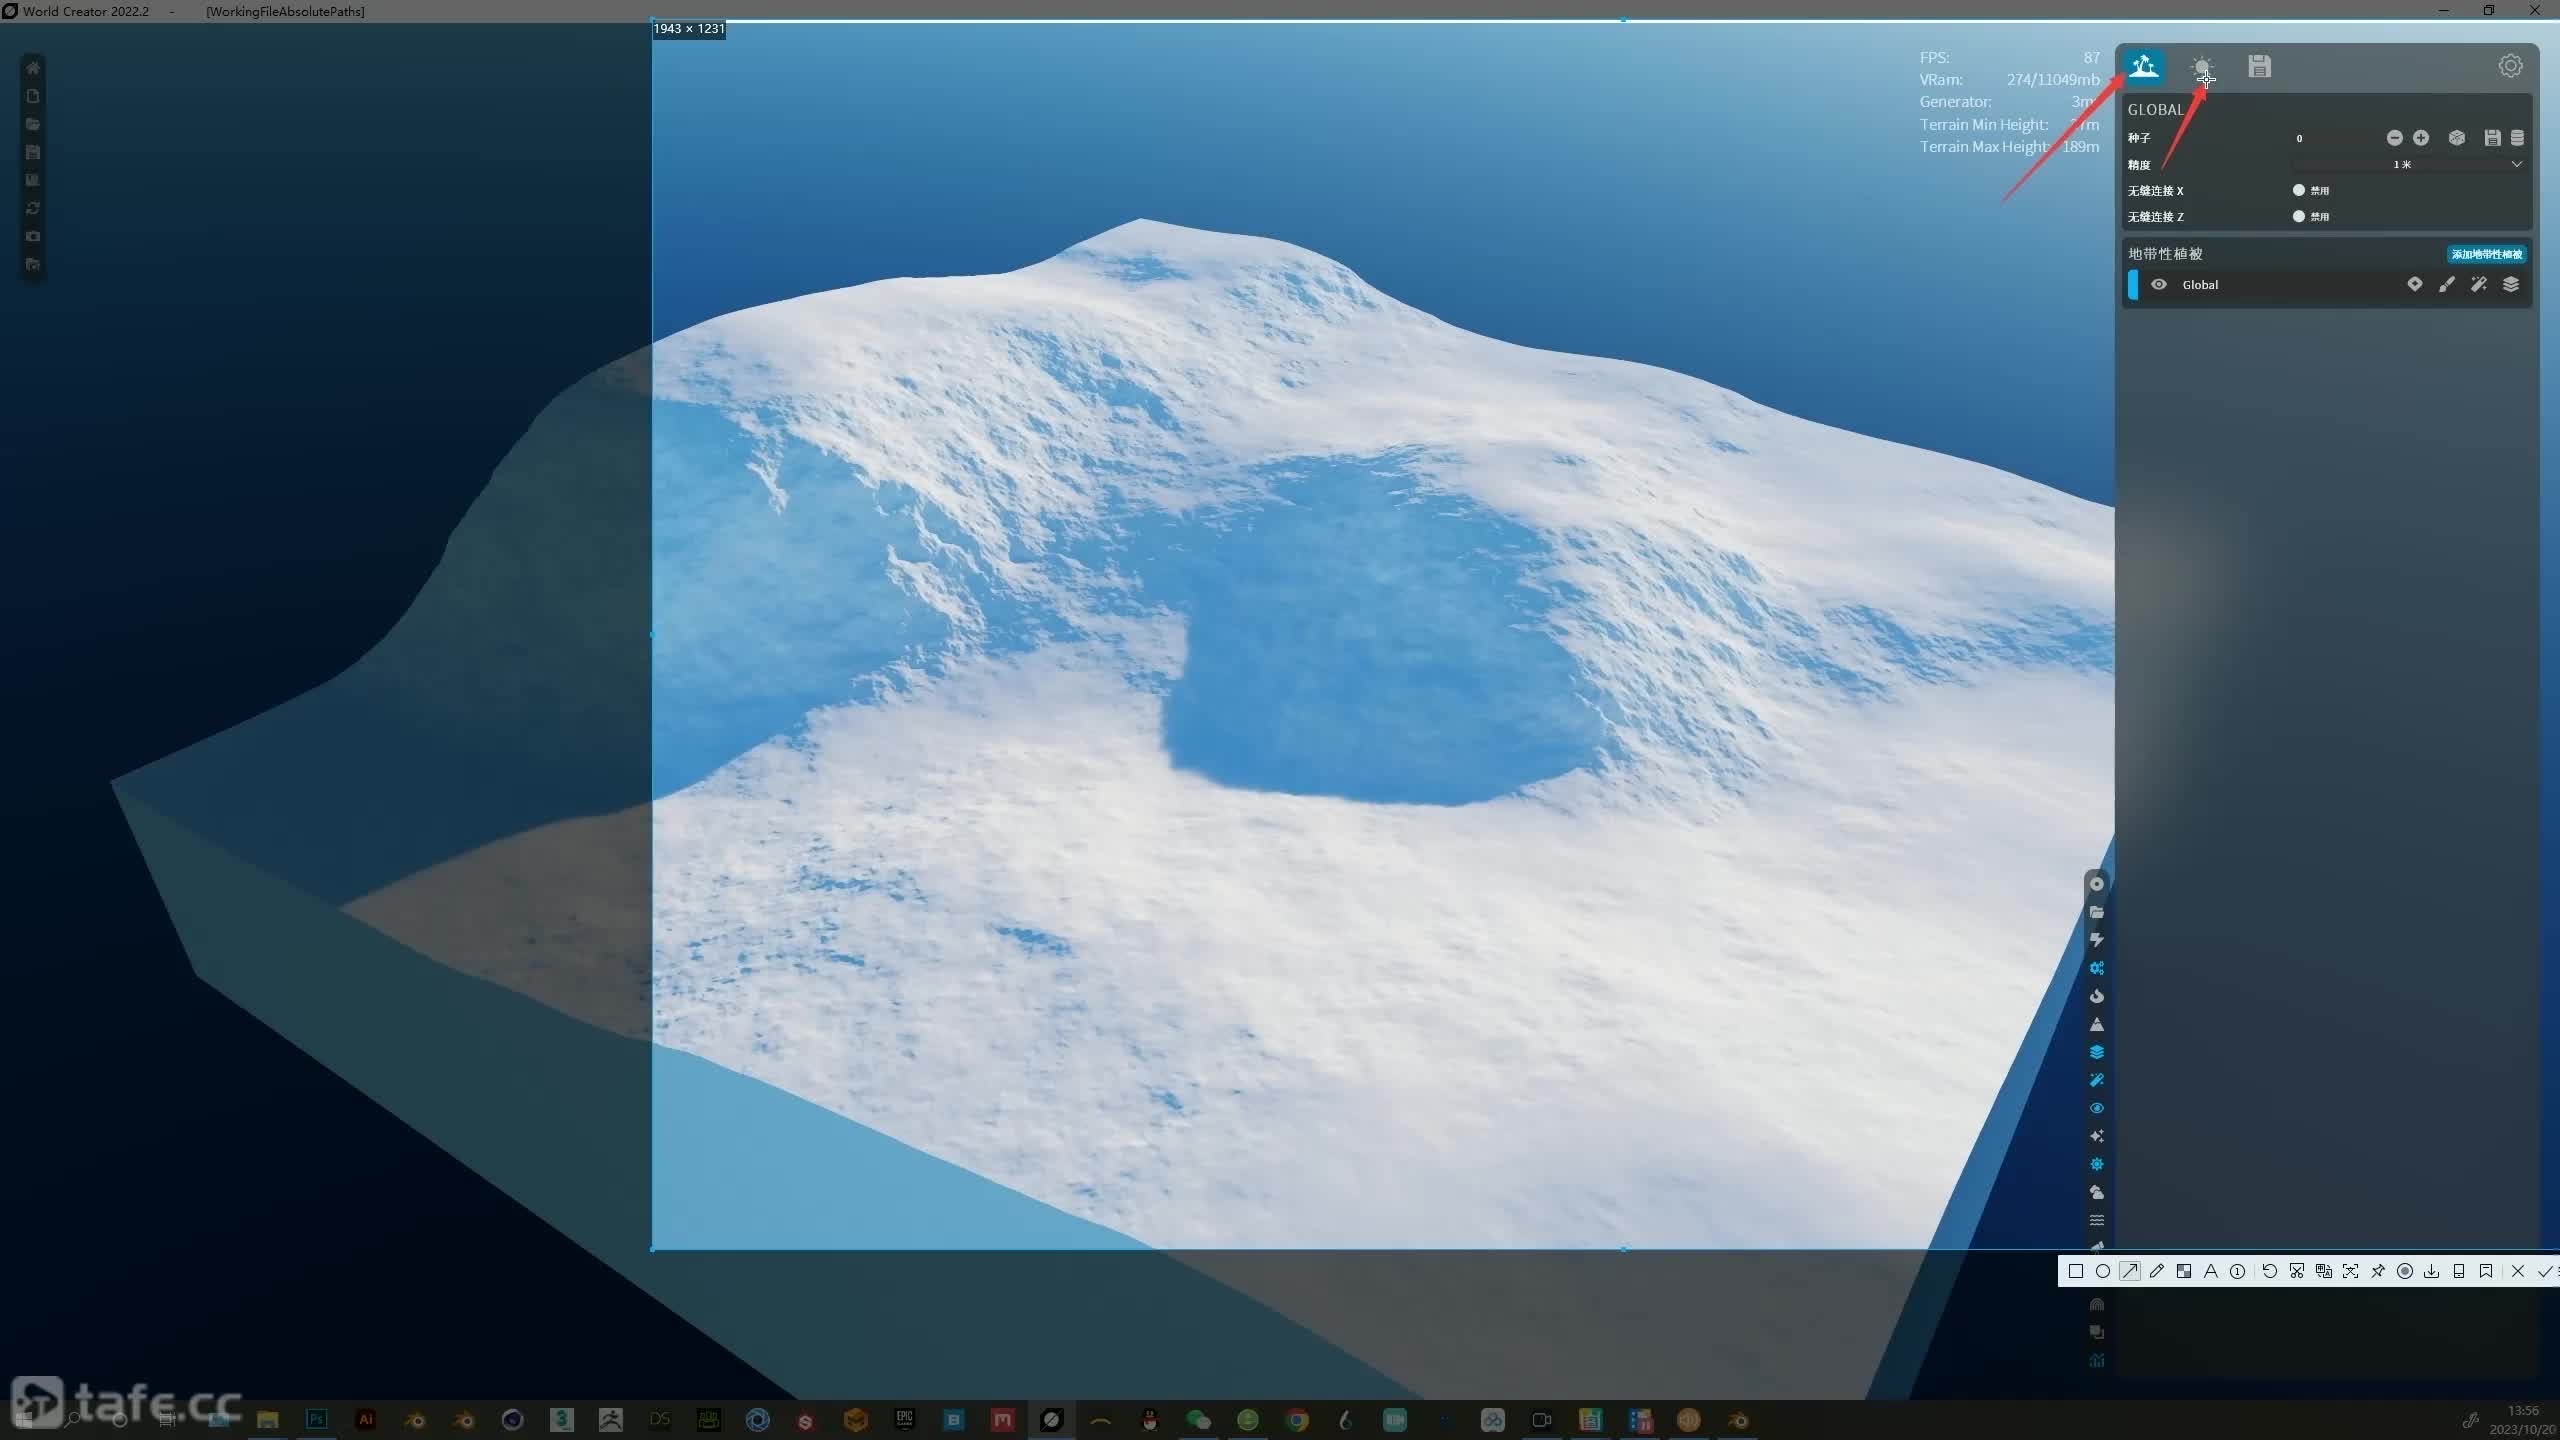Open Epic Games launcher from taskbar
Viewport: 2560px width, 1440px height.
[905, 1419]
